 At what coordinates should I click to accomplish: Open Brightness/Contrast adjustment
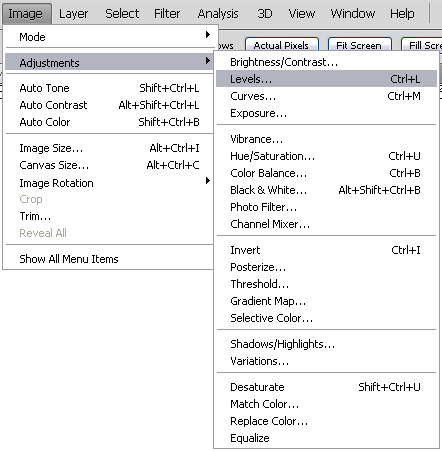tap(326, 62)
